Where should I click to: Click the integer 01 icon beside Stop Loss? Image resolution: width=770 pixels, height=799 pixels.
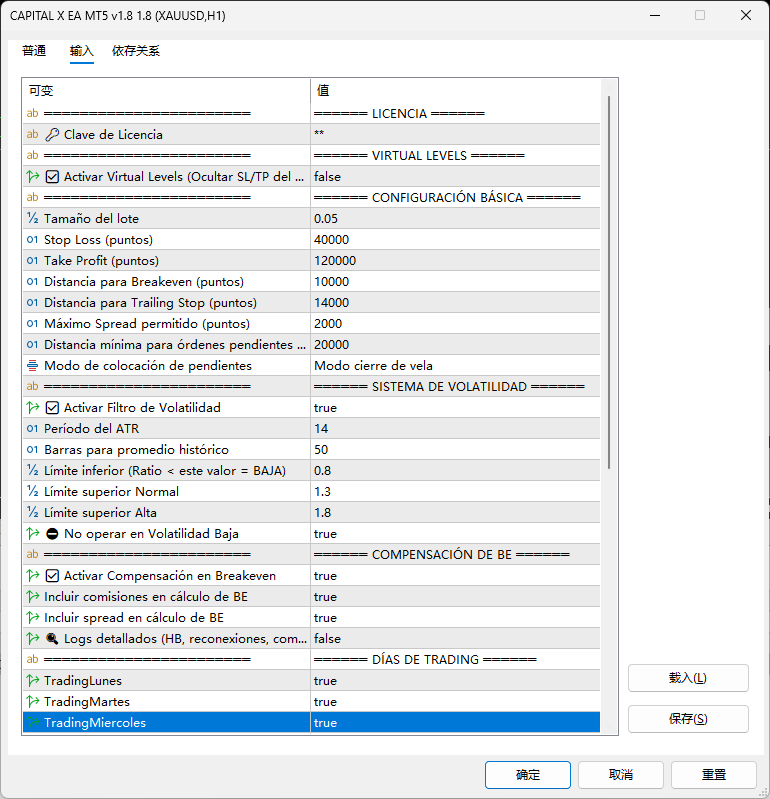(33, 239)
